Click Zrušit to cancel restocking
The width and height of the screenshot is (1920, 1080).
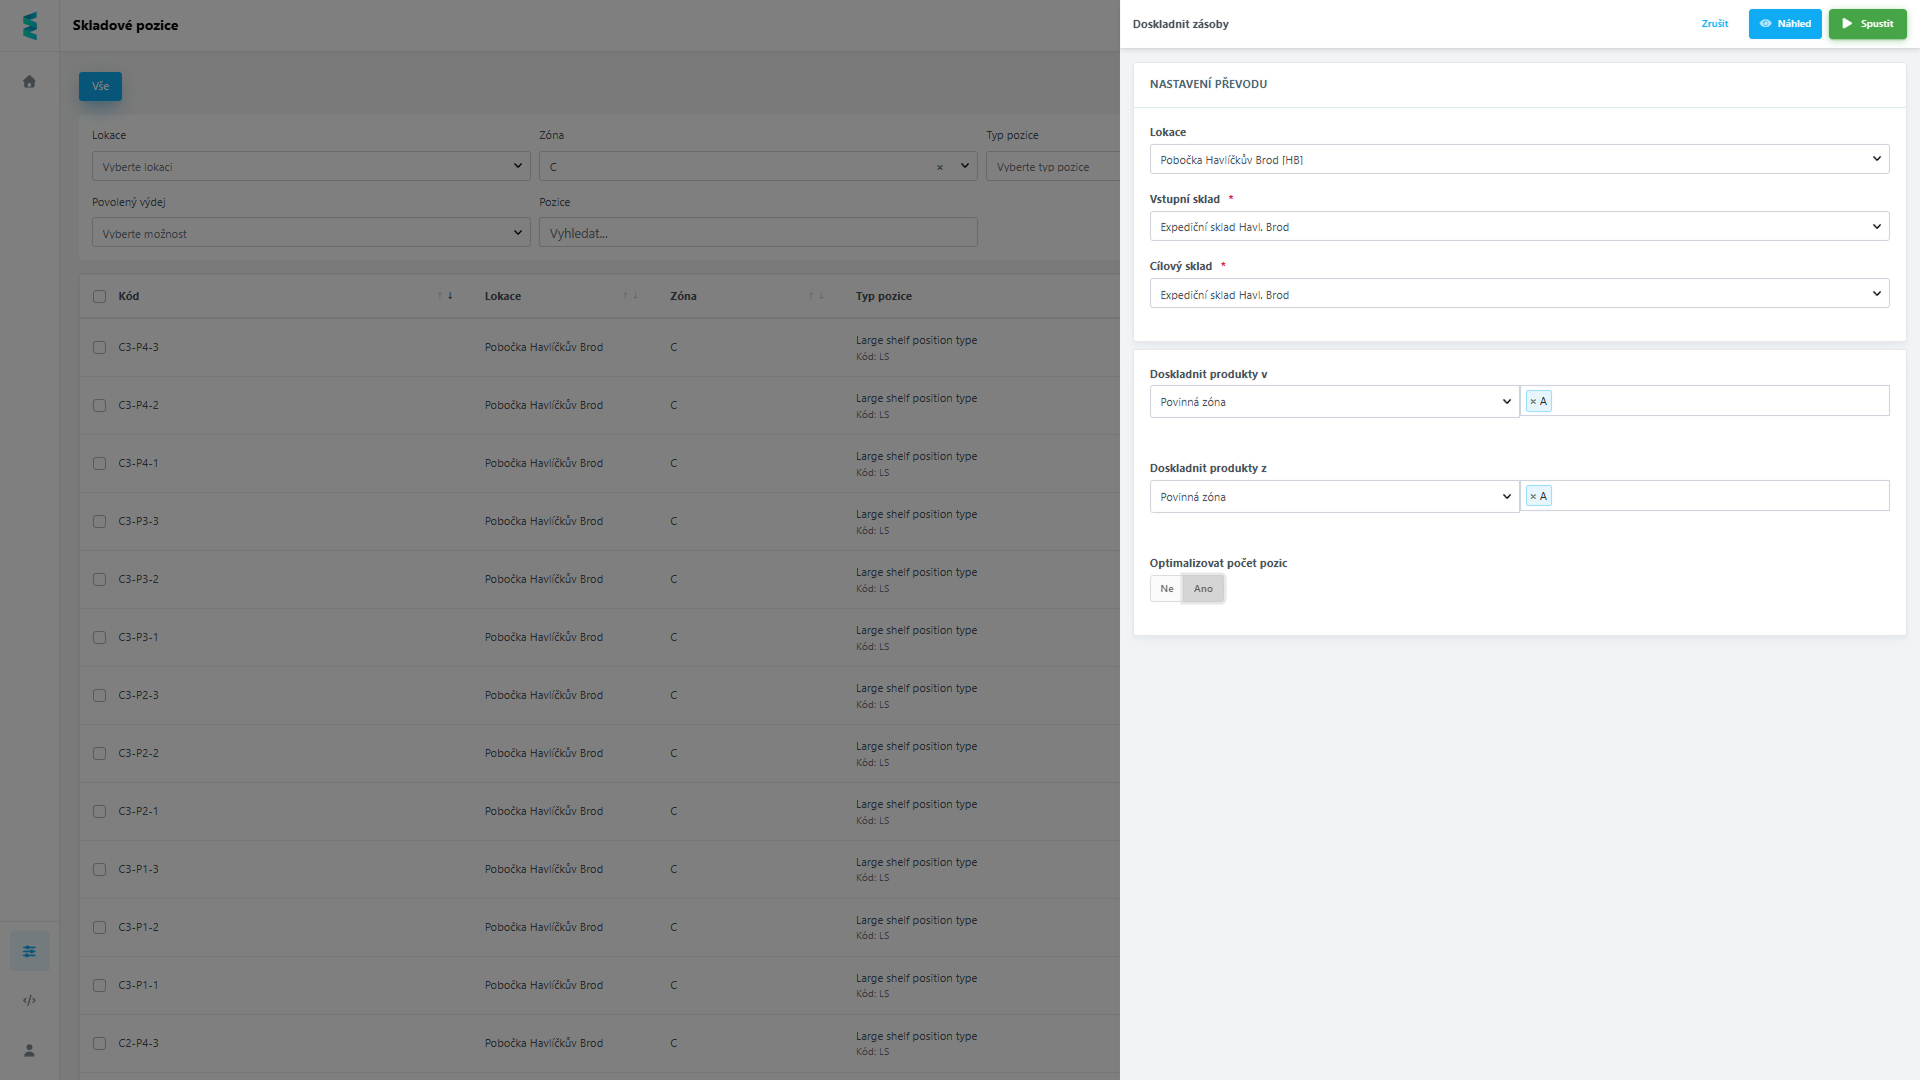click(x=1714, y=24)
